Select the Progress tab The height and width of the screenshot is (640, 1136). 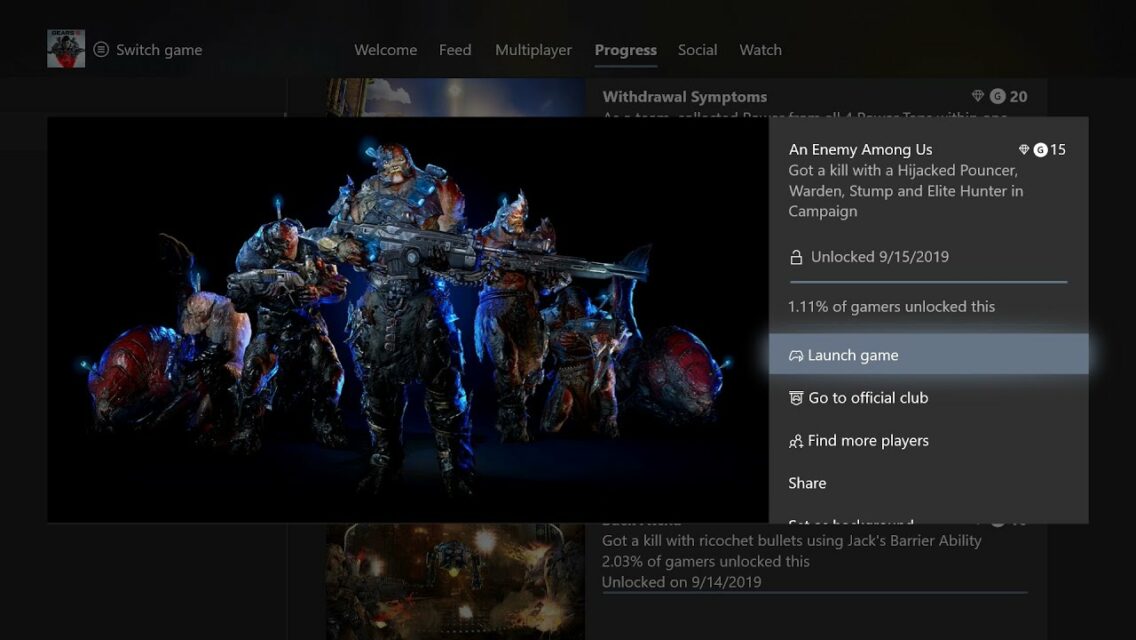point(625,50)
